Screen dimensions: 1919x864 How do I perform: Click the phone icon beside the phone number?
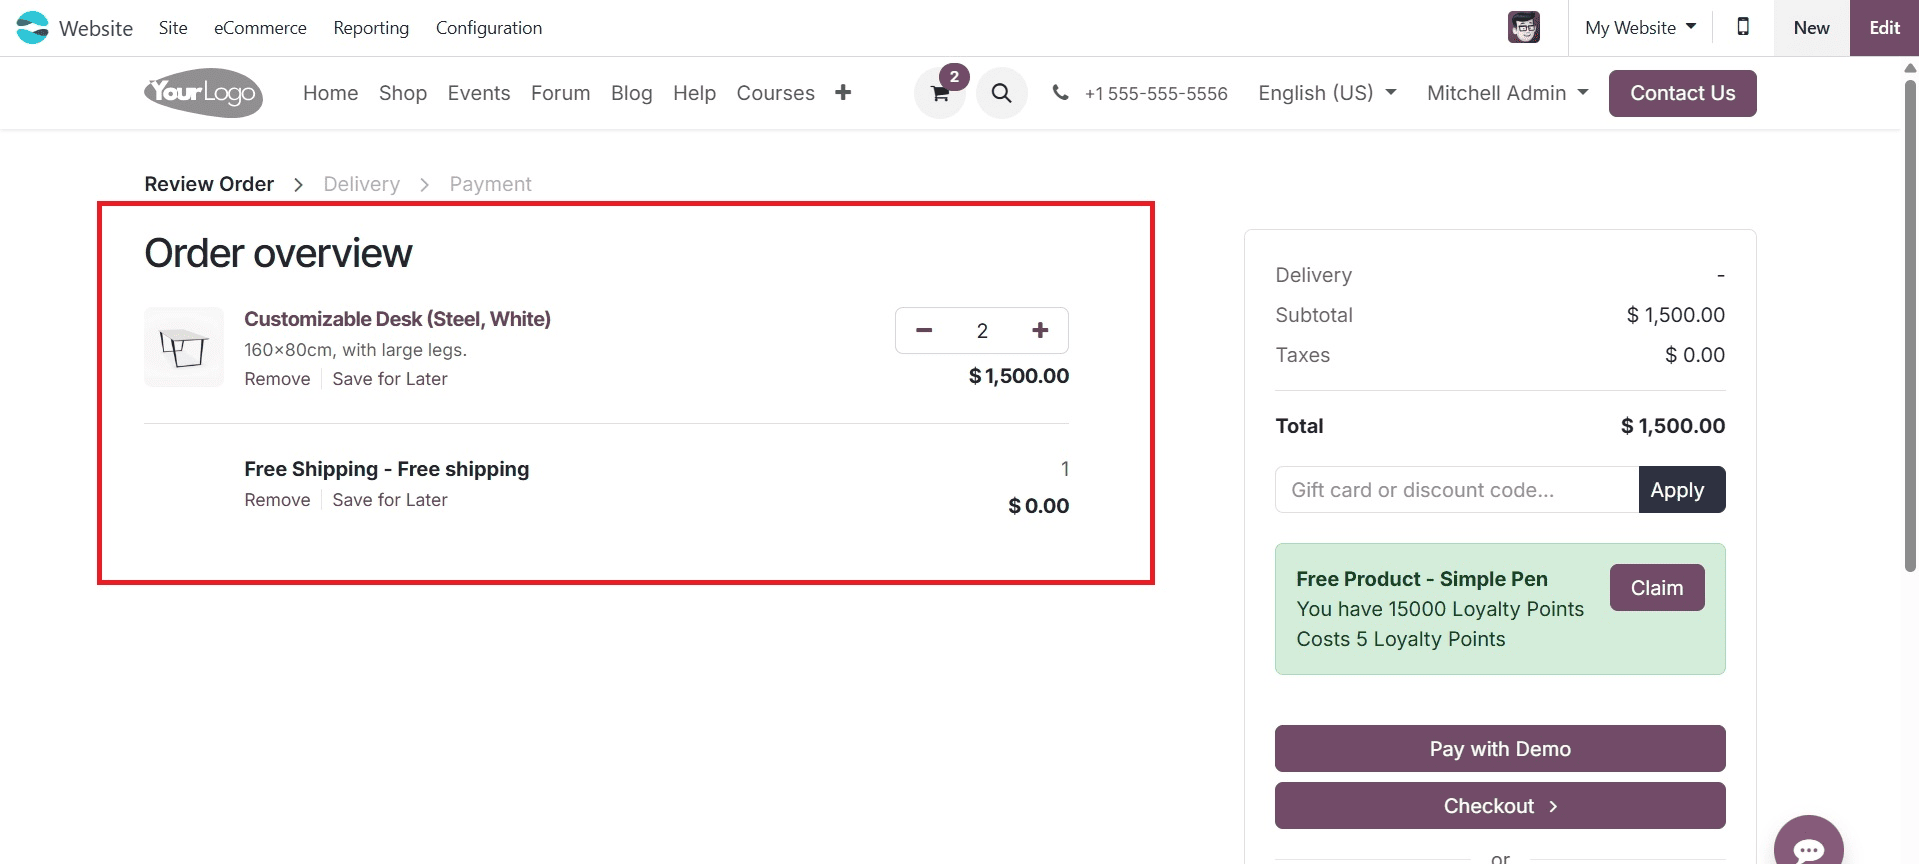(1059, 92)
